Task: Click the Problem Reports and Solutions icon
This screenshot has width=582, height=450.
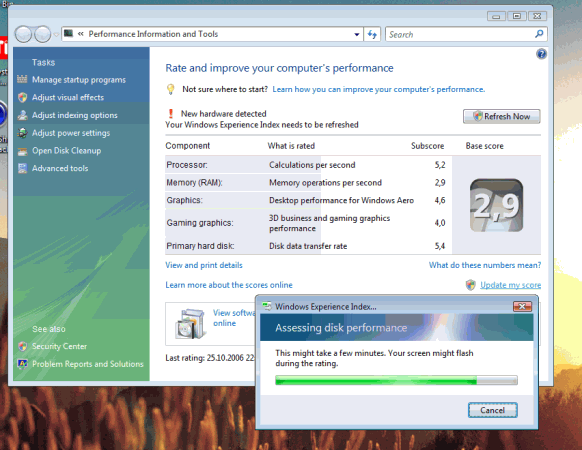Action: coord(22,364)
